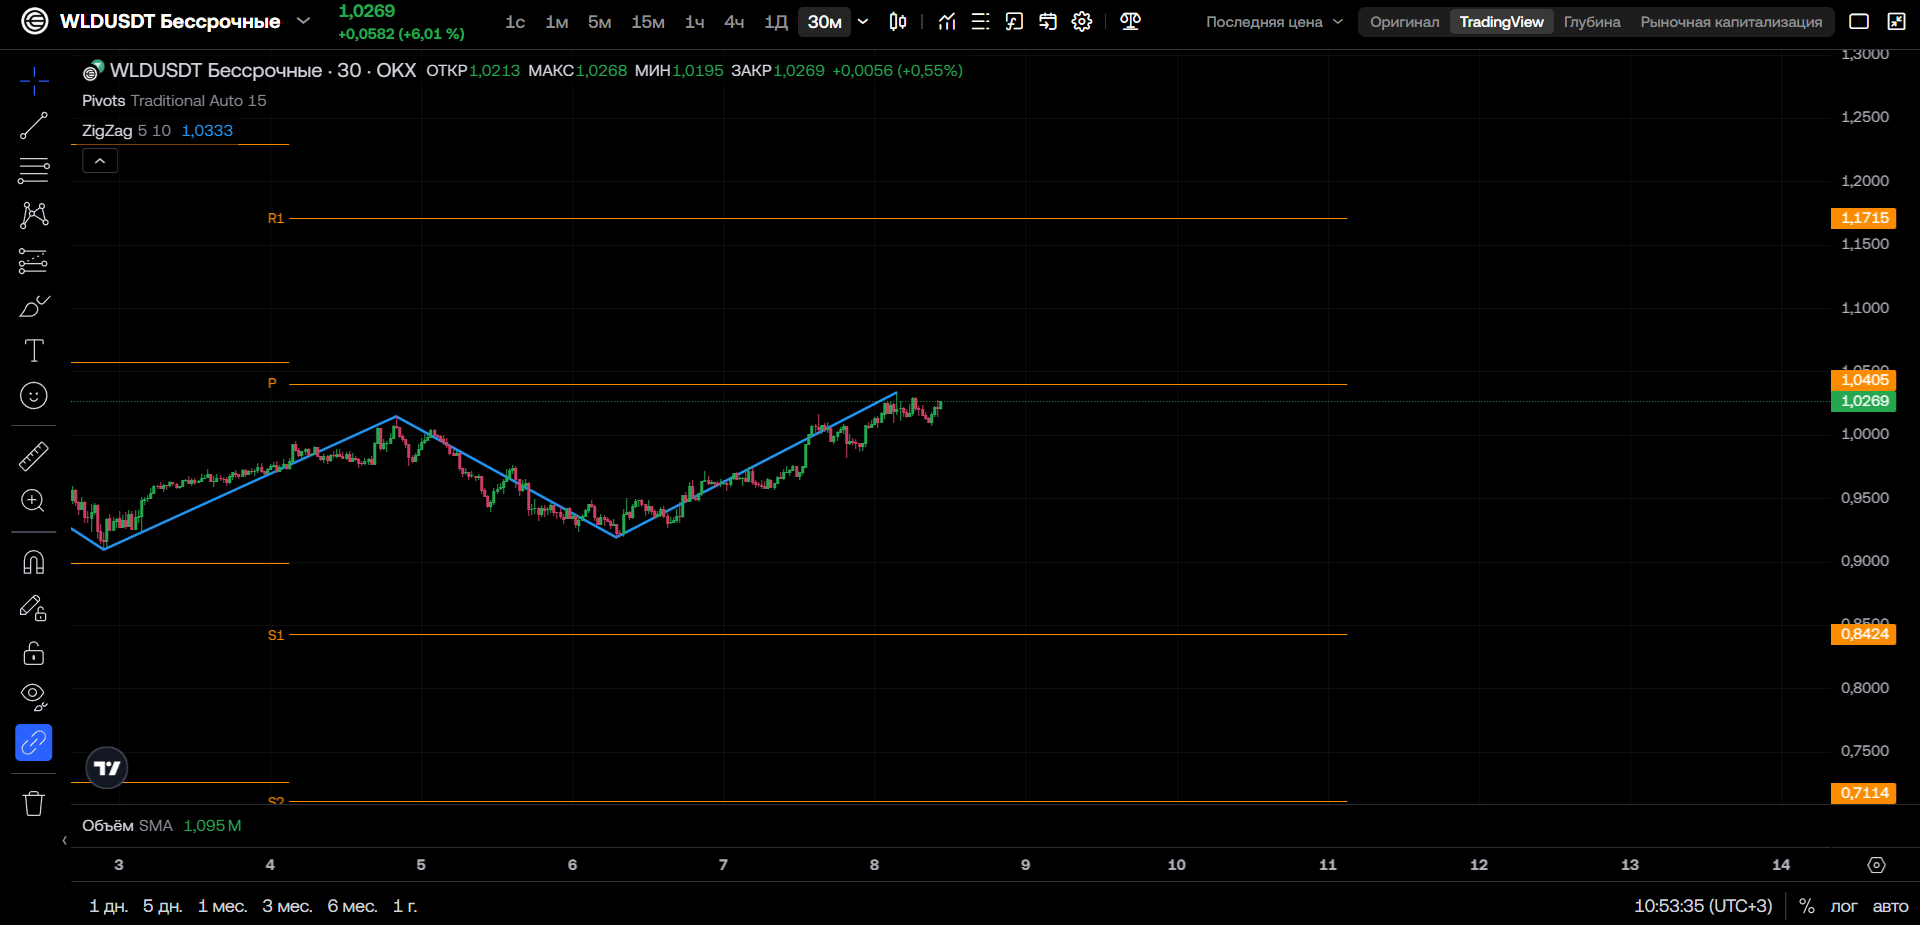Screen dimensions: 1920x925
Task: Open the emoji and icons tool
Action: (34, 396)
